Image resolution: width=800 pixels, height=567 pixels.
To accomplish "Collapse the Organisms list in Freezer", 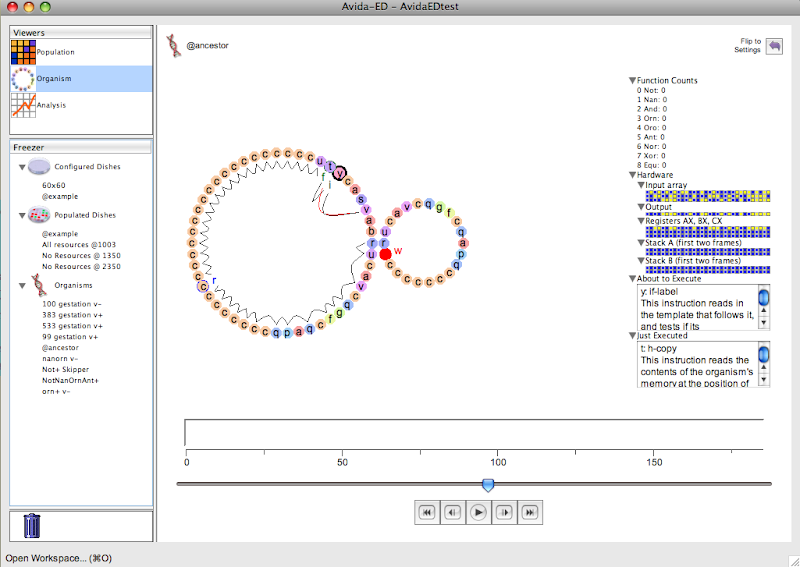I will point(22,285).
